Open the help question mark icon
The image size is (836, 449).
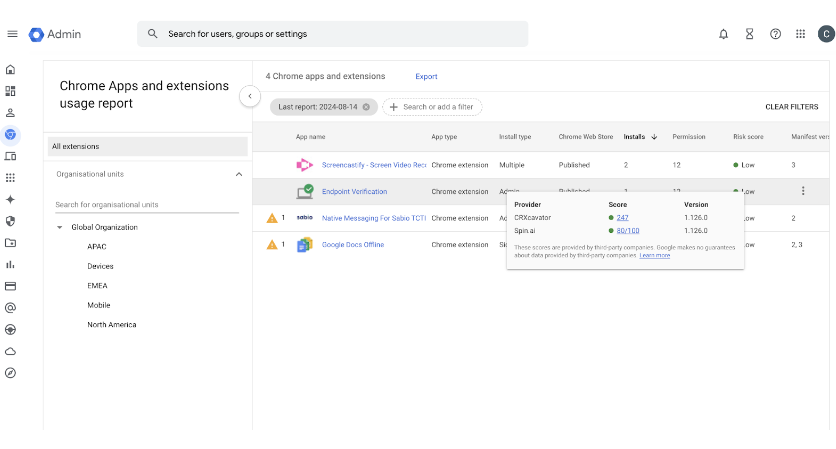[x=775, y=34]
